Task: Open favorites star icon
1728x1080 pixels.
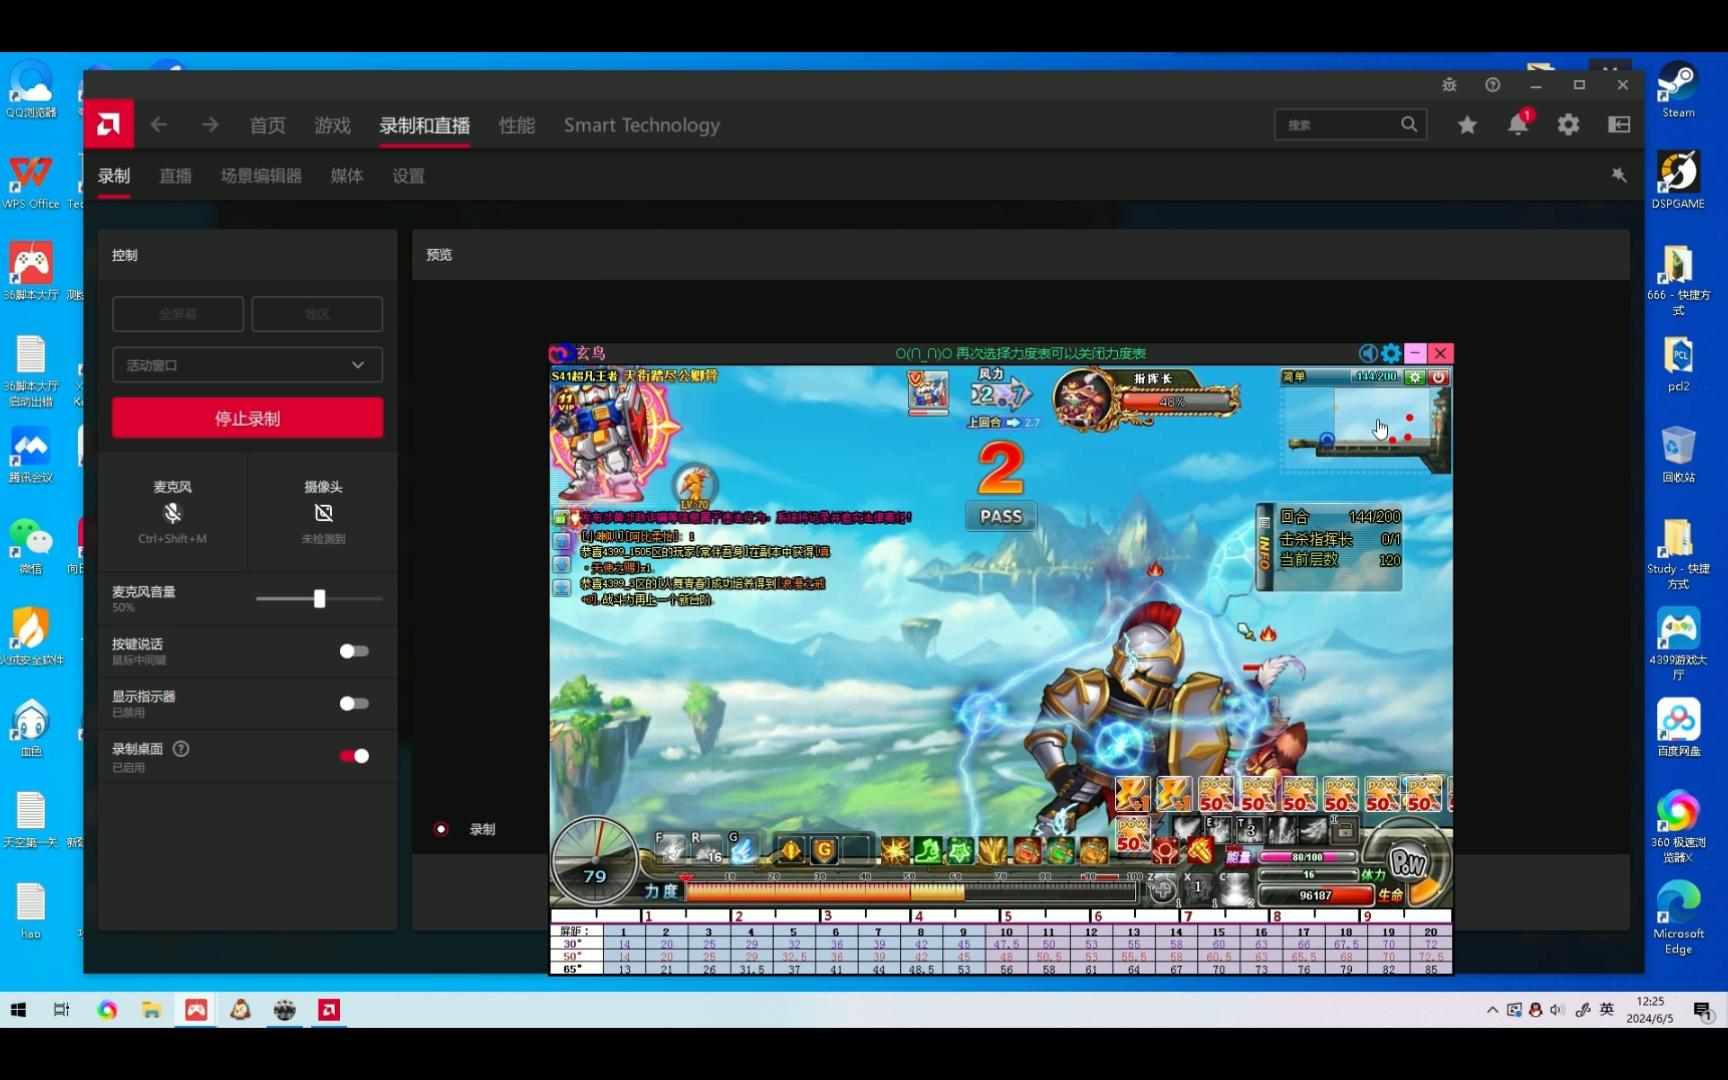Action: 1467,125
